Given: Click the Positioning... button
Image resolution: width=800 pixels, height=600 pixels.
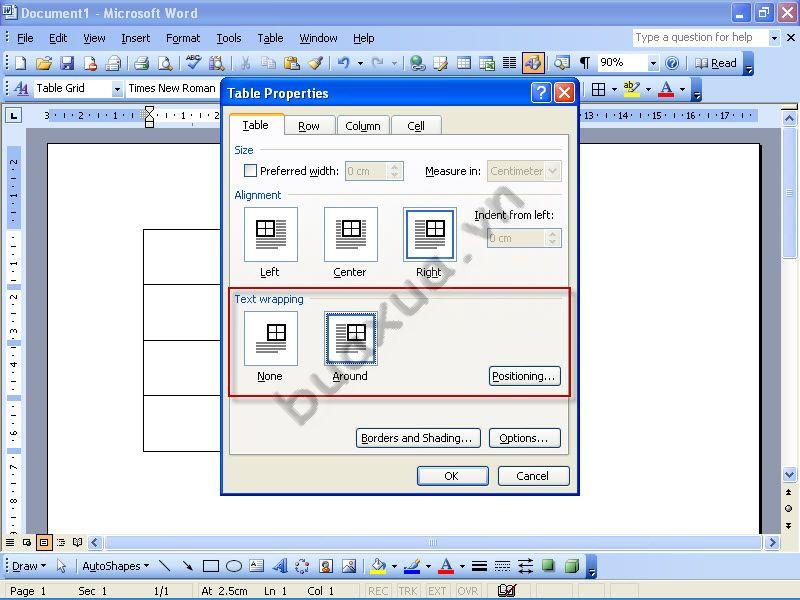Looking at the screenshot, I should click(524, 376).
